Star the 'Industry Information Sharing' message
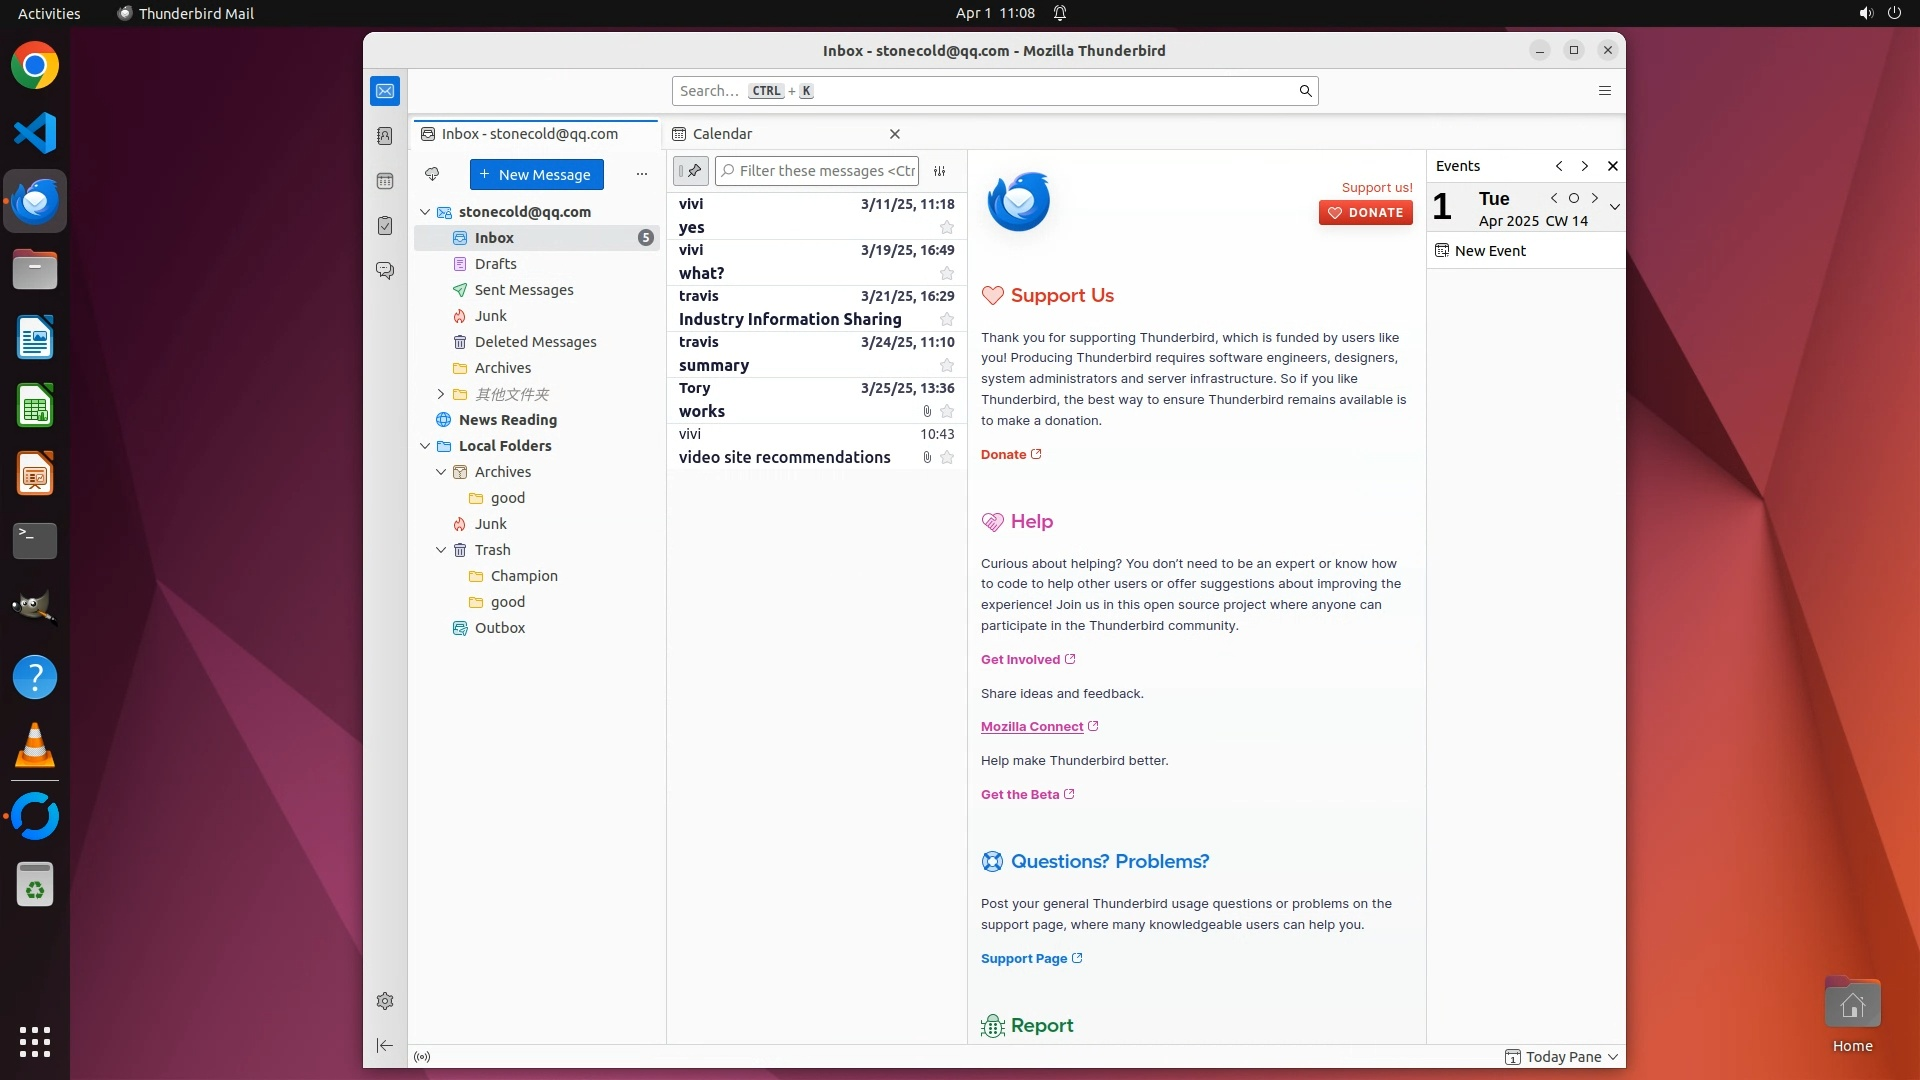This screenshot has width=1920, height=1080. point(946,319)
